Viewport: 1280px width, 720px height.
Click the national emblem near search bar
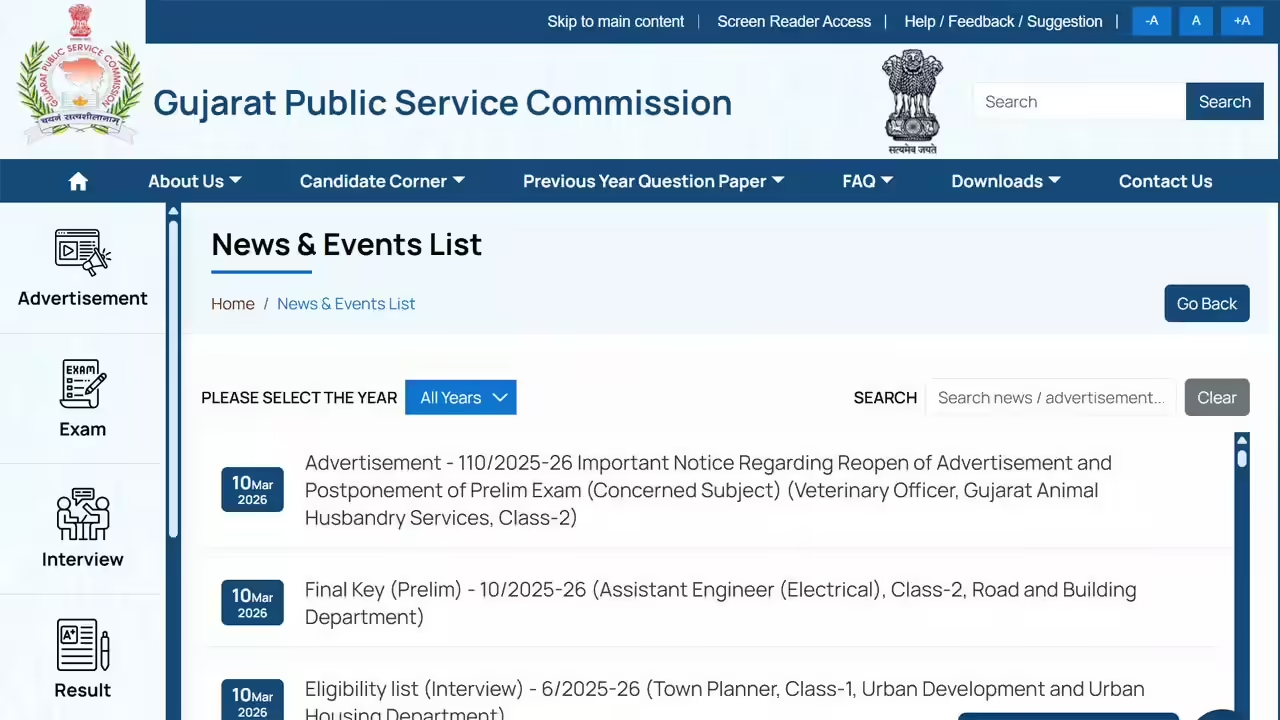[x=912, y=100]
